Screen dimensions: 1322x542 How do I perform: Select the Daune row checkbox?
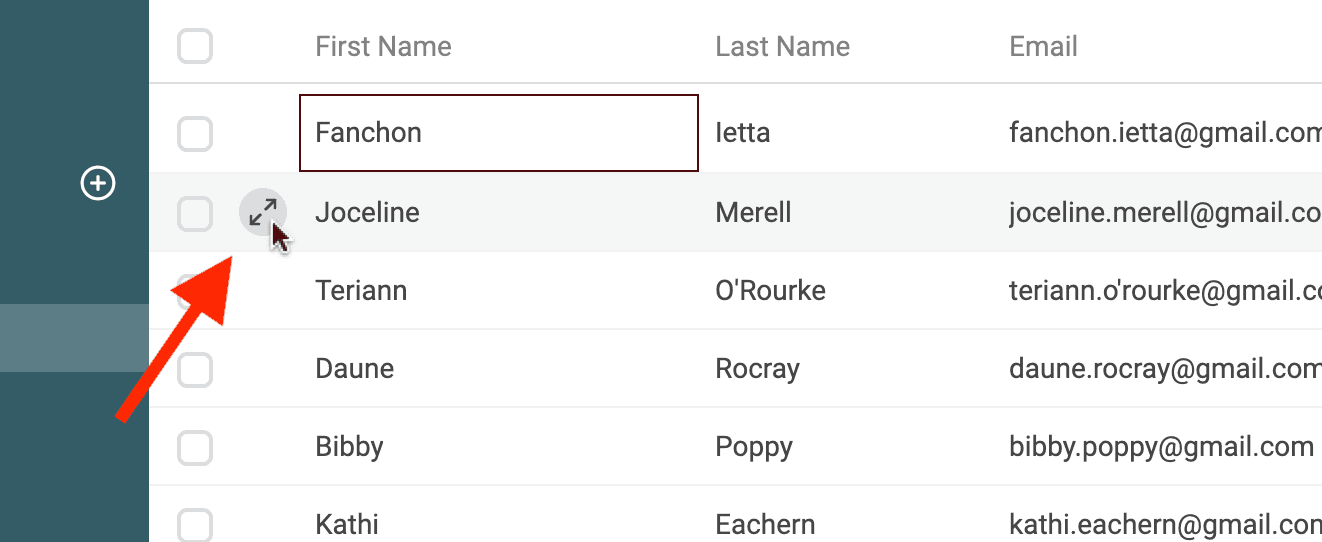click(195, 369)
